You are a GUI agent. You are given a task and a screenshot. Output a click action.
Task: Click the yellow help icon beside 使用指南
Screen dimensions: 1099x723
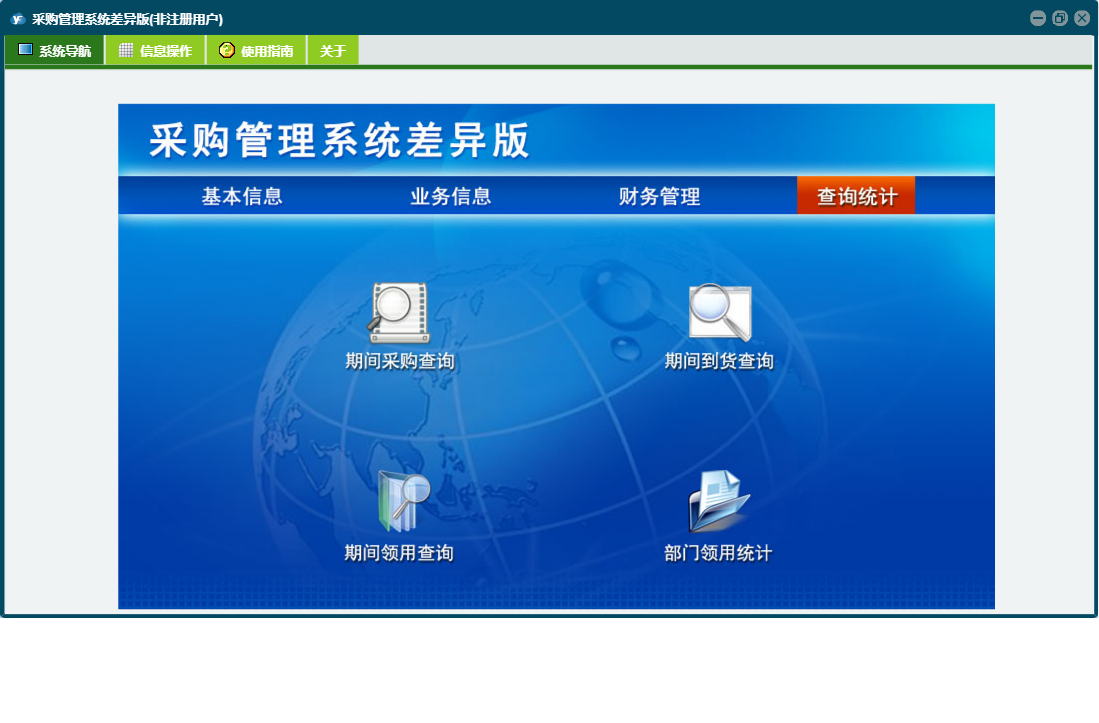[x=227, y=50]
